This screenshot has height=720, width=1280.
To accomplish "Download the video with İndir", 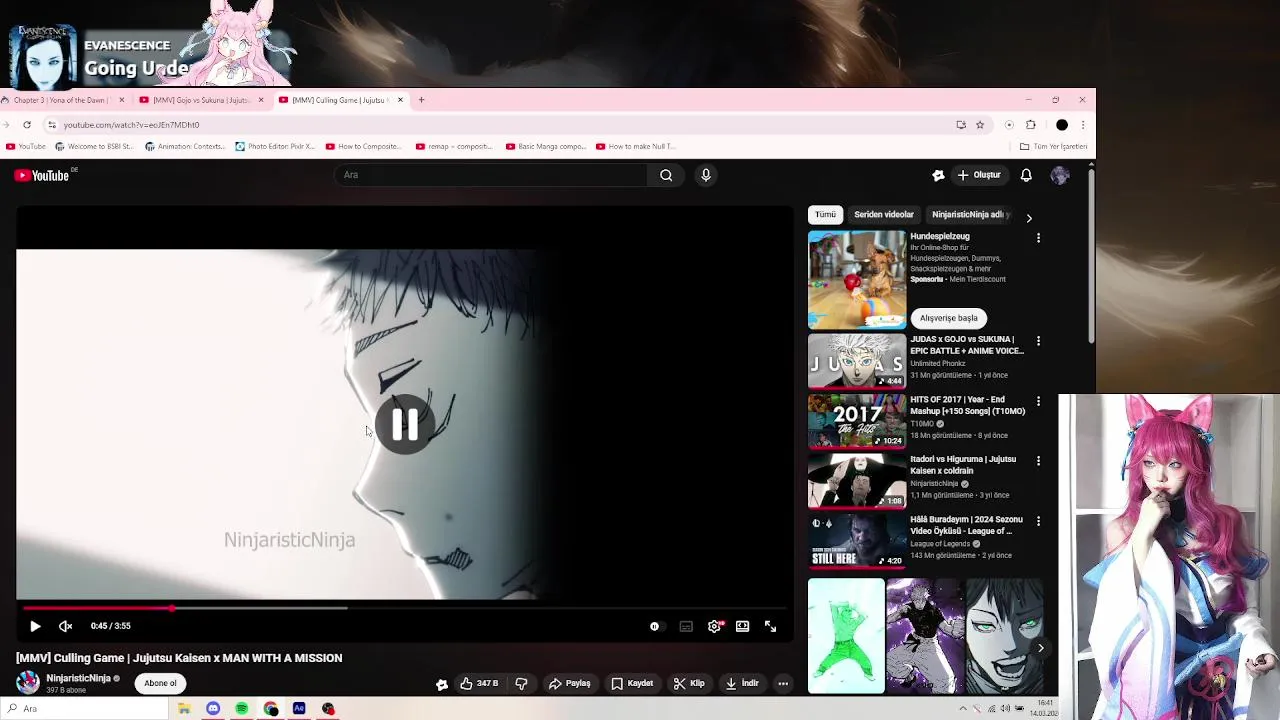I will pos(742,684).
